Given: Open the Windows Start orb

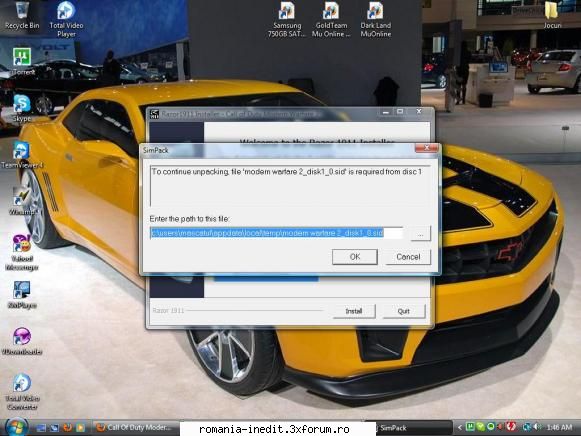Looking at the screenshot, I should (x=16, y=427).
